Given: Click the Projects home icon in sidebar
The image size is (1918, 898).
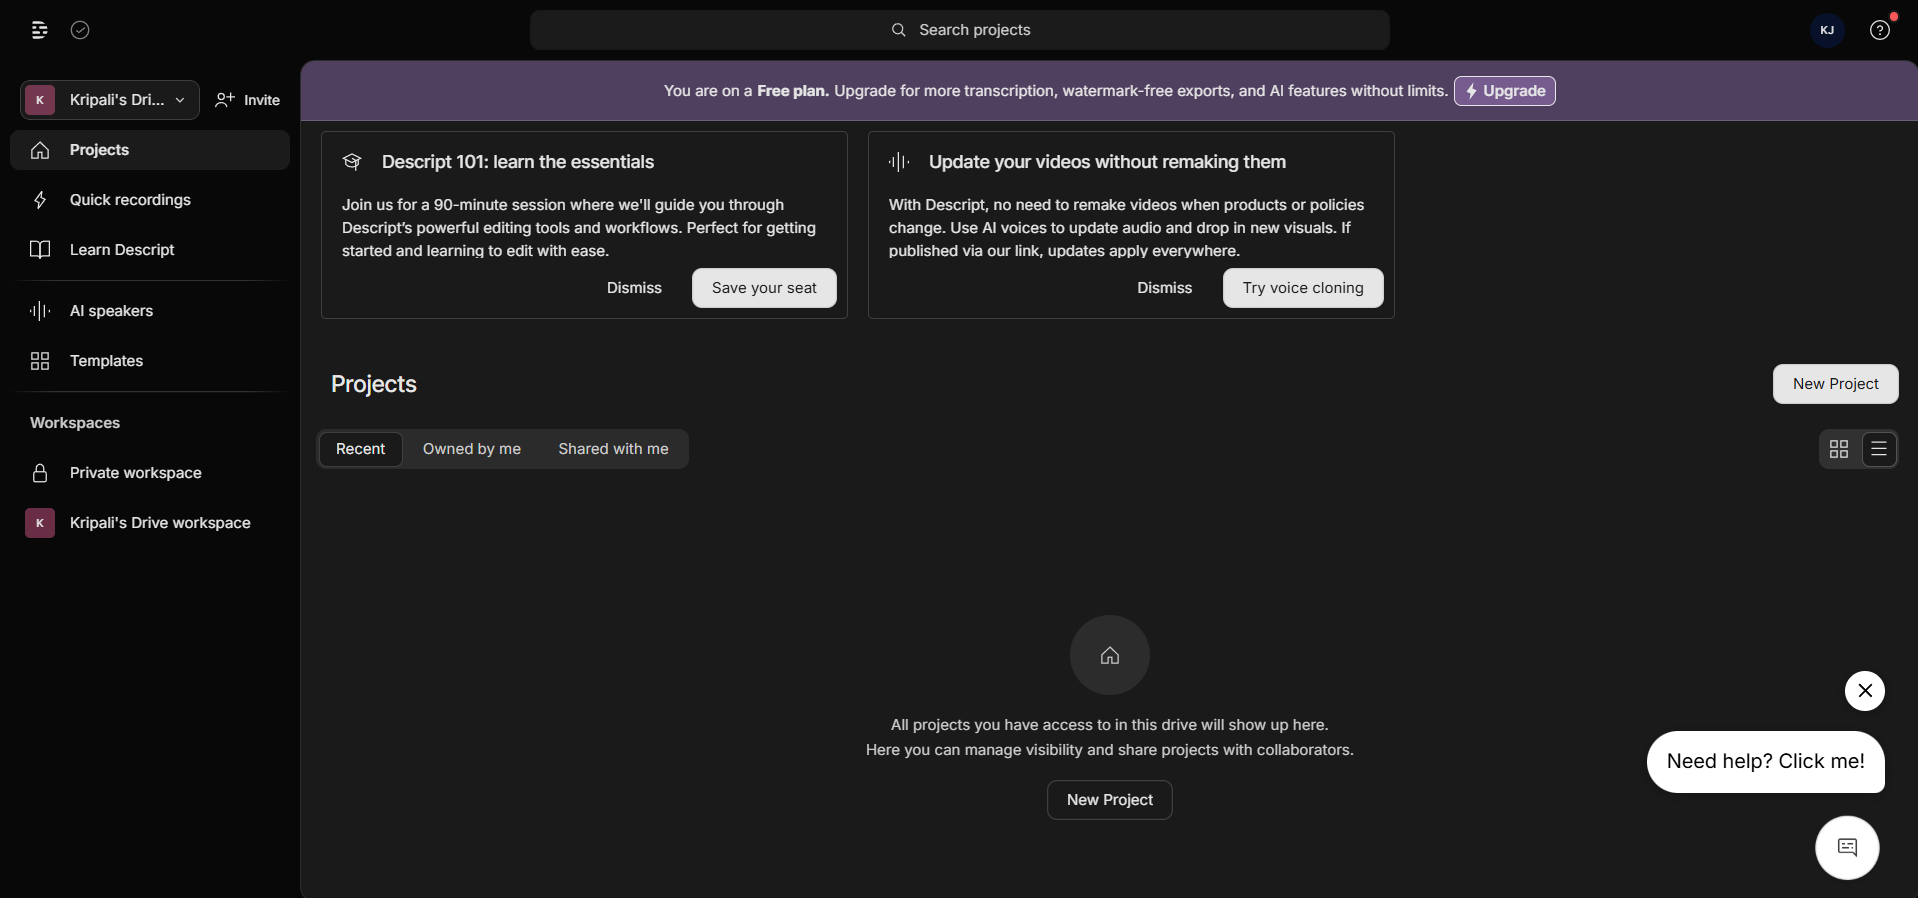Looking at the screenshot, I should click(40, 150).
